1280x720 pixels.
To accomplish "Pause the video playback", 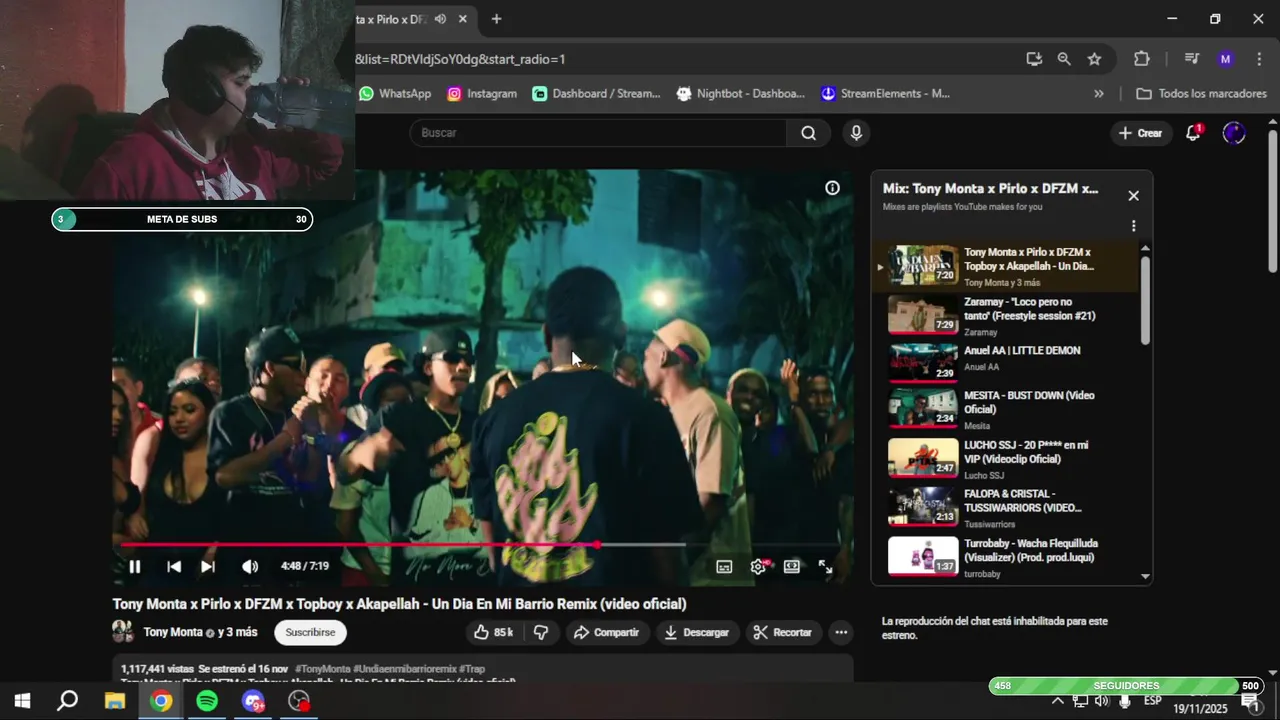I will click(134, 566).
